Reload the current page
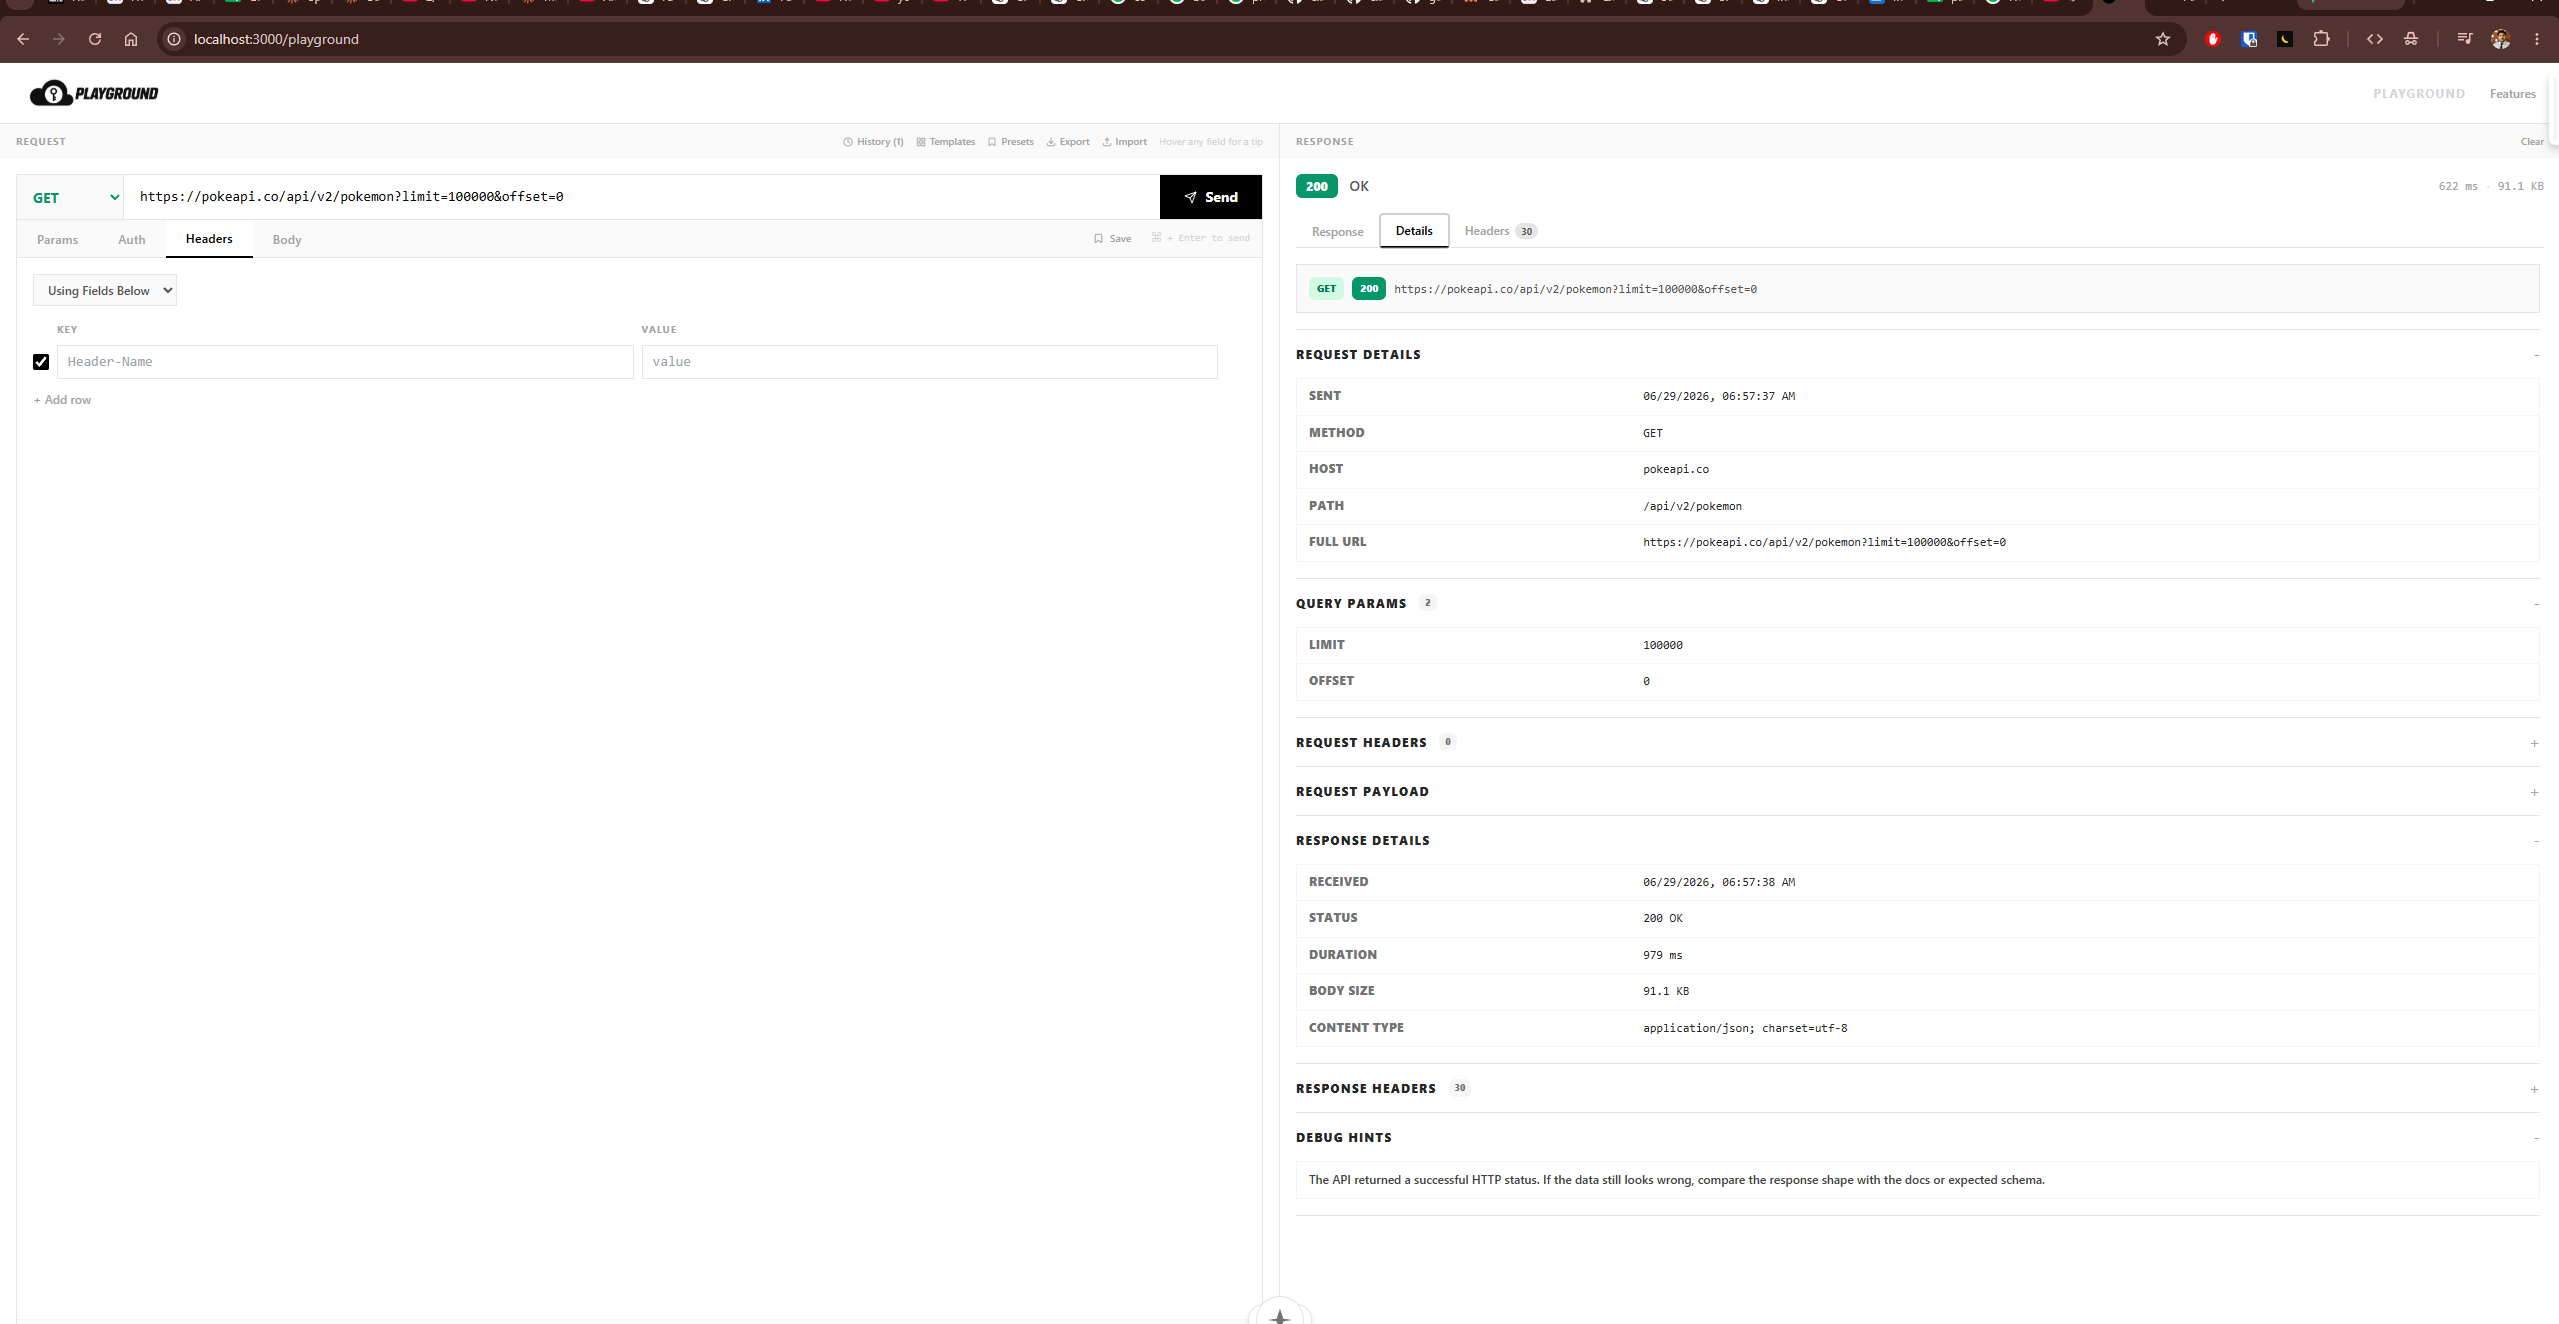 pos(95,39)
